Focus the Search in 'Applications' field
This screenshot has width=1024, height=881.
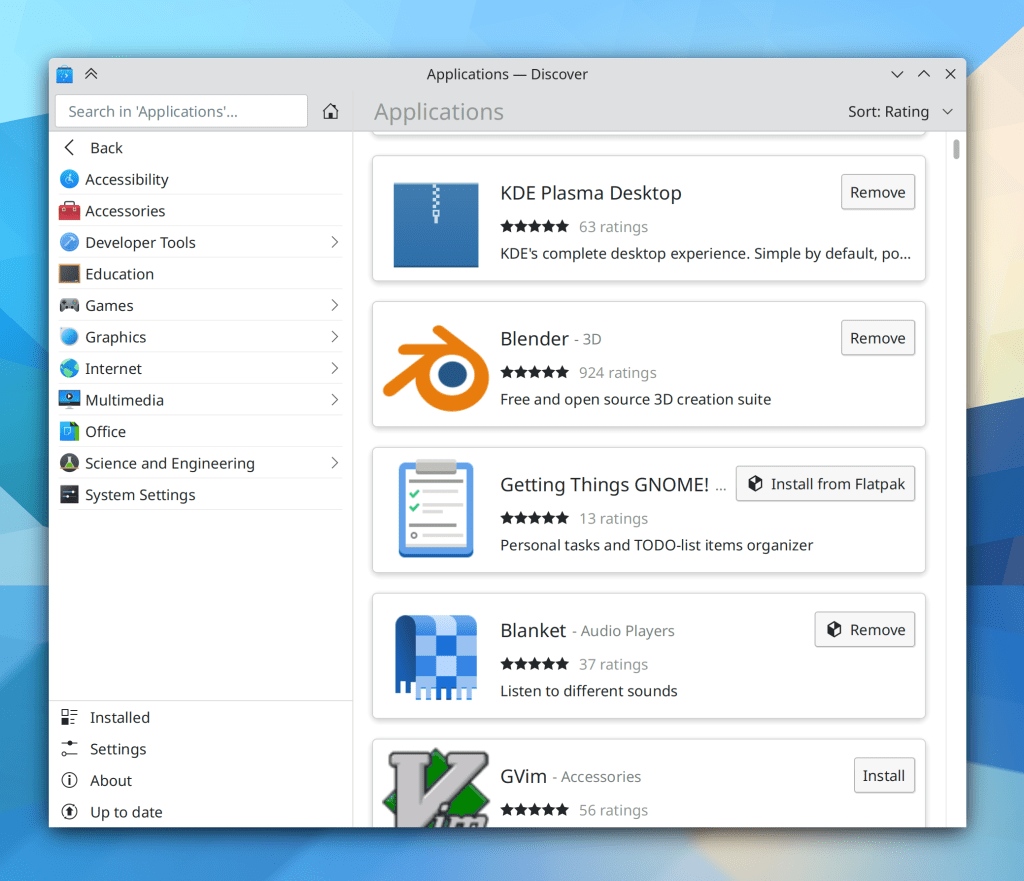tap(181, 112)
